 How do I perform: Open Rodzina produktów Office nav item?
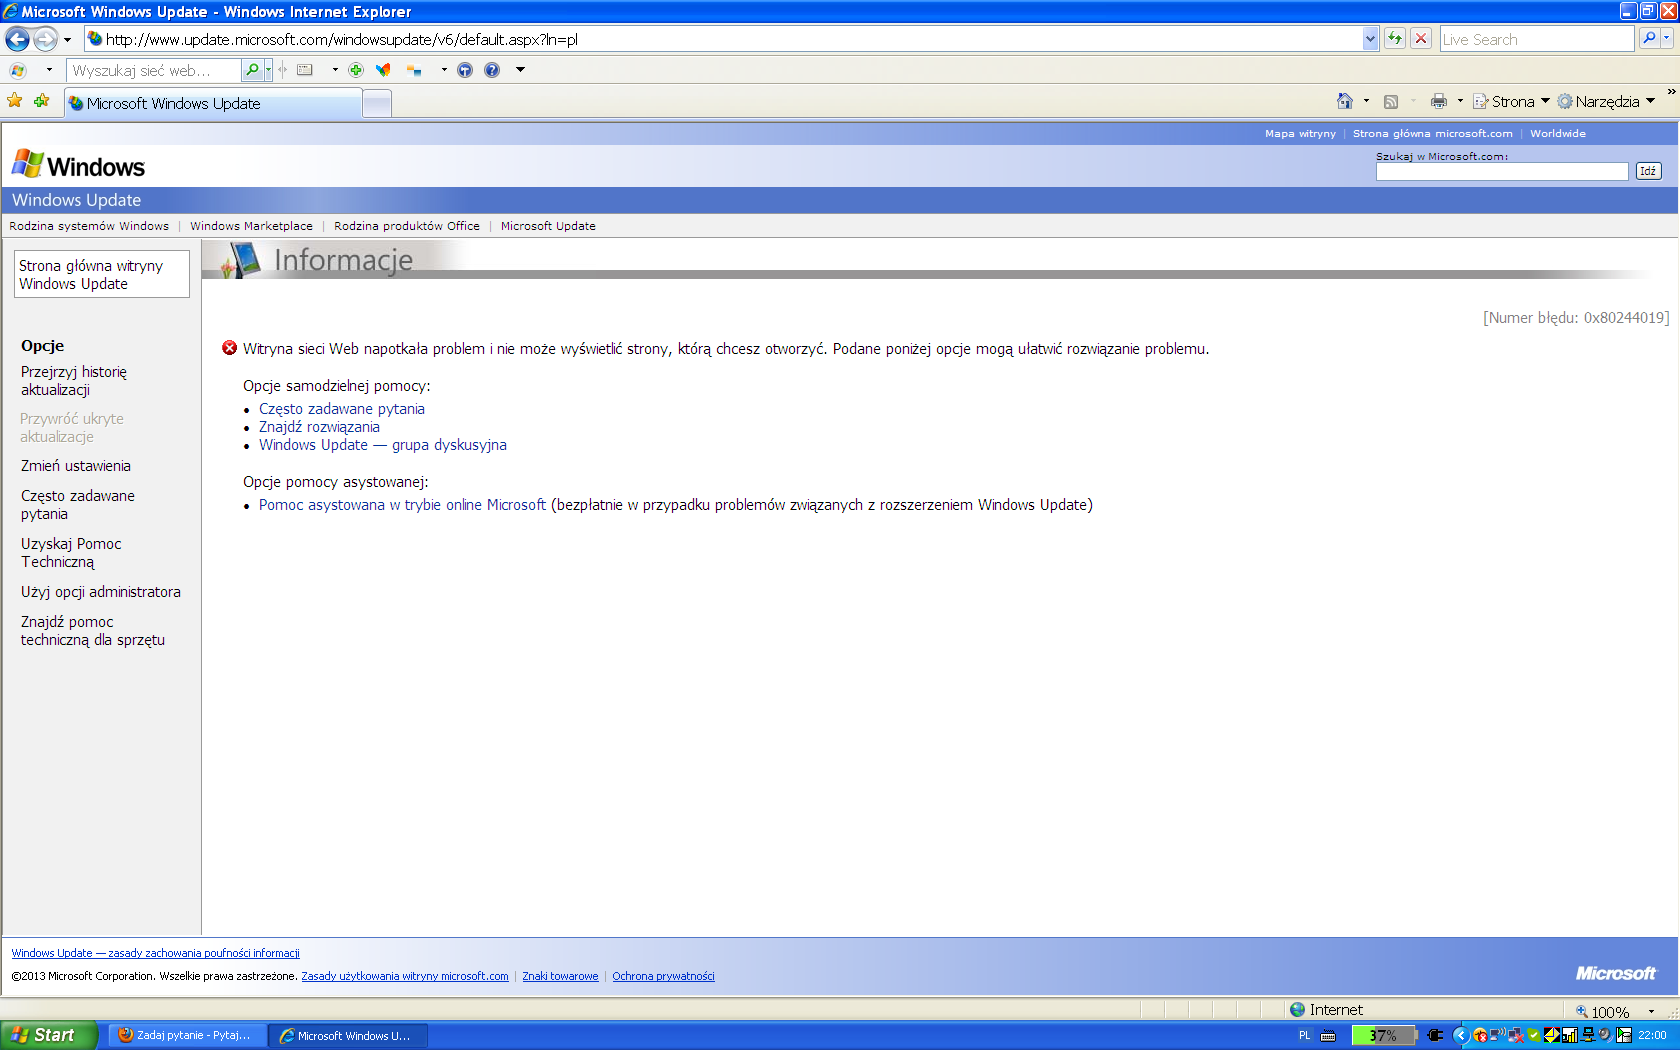[x=407, y=226]
